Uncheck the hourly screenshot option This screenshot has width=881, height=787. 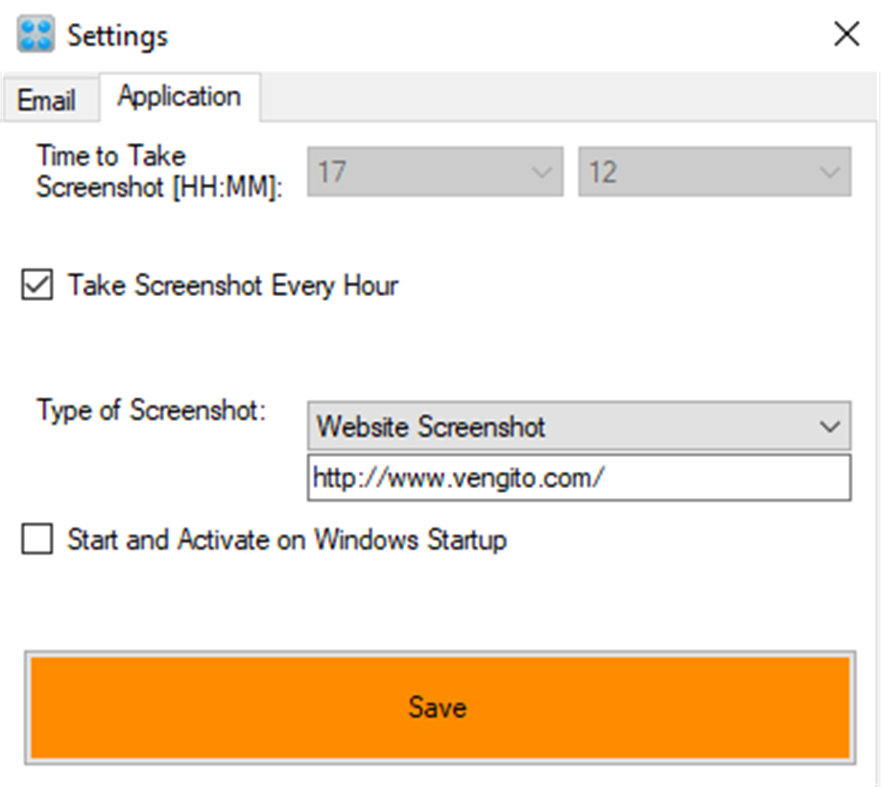[x=36, y=285]
